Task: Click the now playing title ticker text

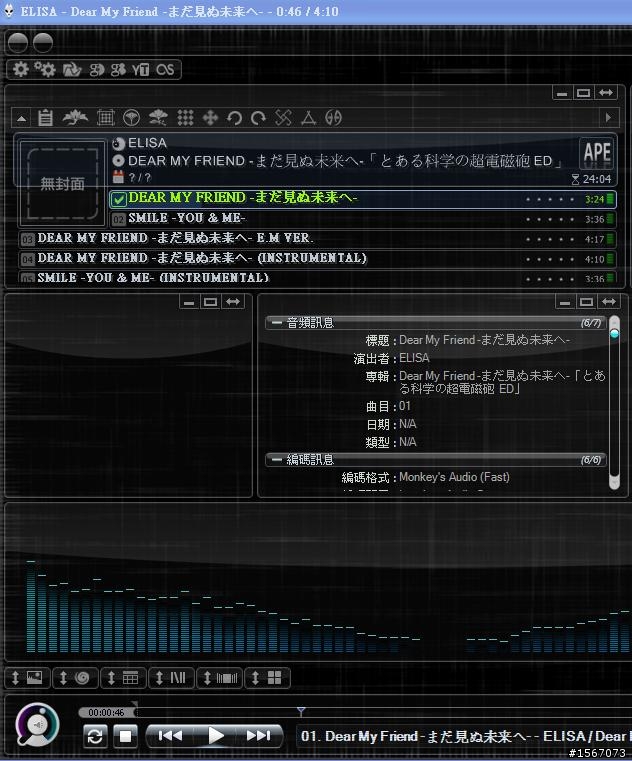Action: click(464, 736)
